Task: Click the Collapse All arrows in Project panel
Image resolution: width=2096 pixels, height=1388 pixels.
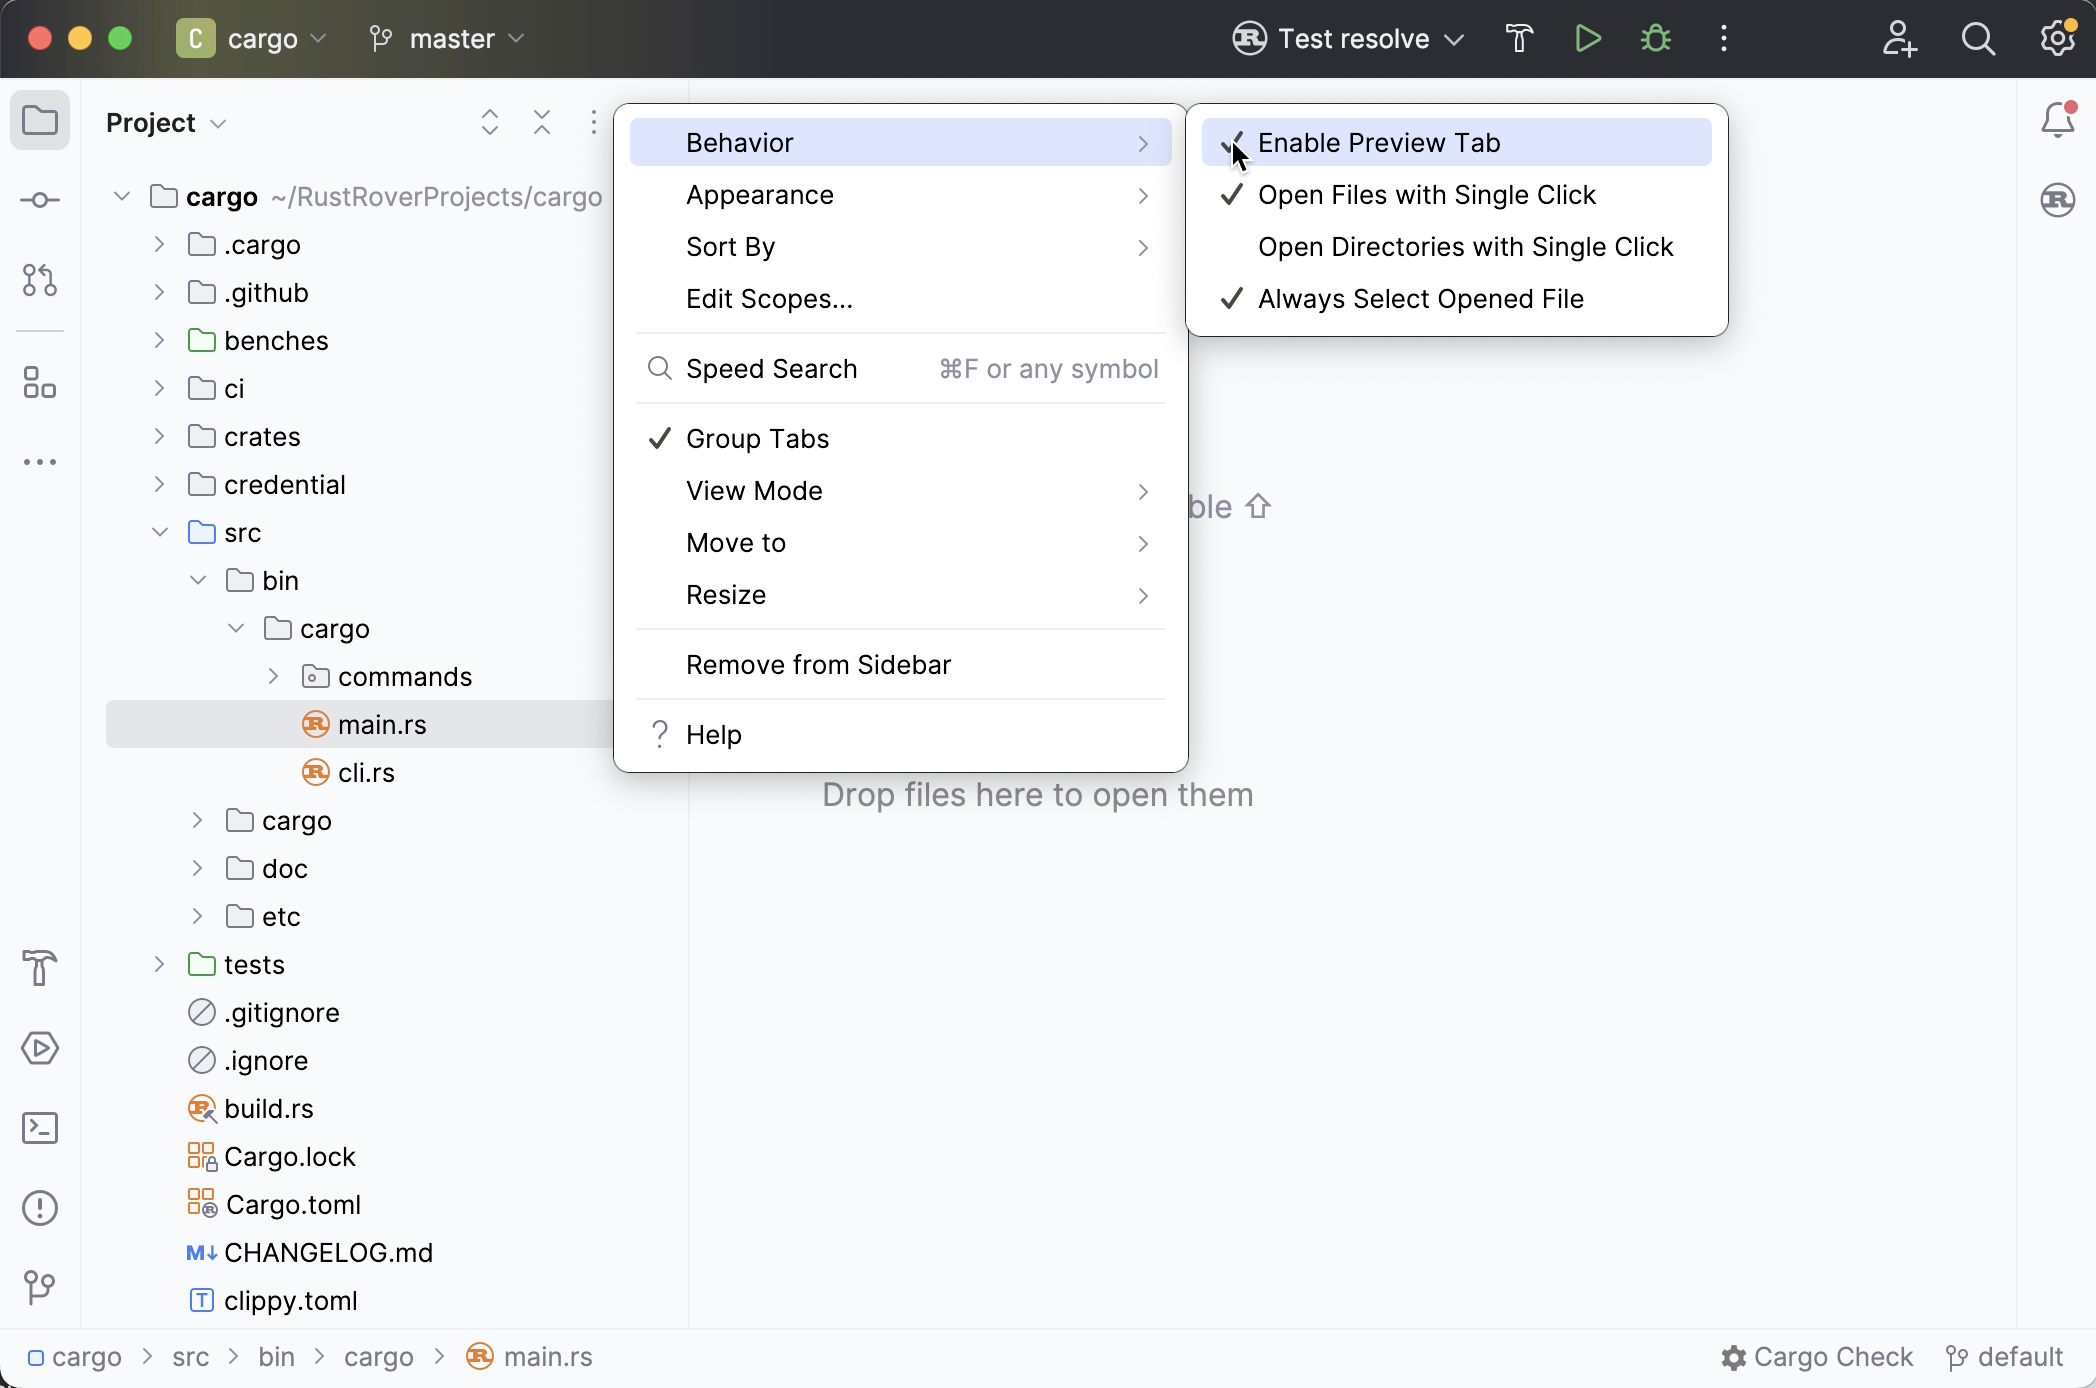Action: click(541, 122)
